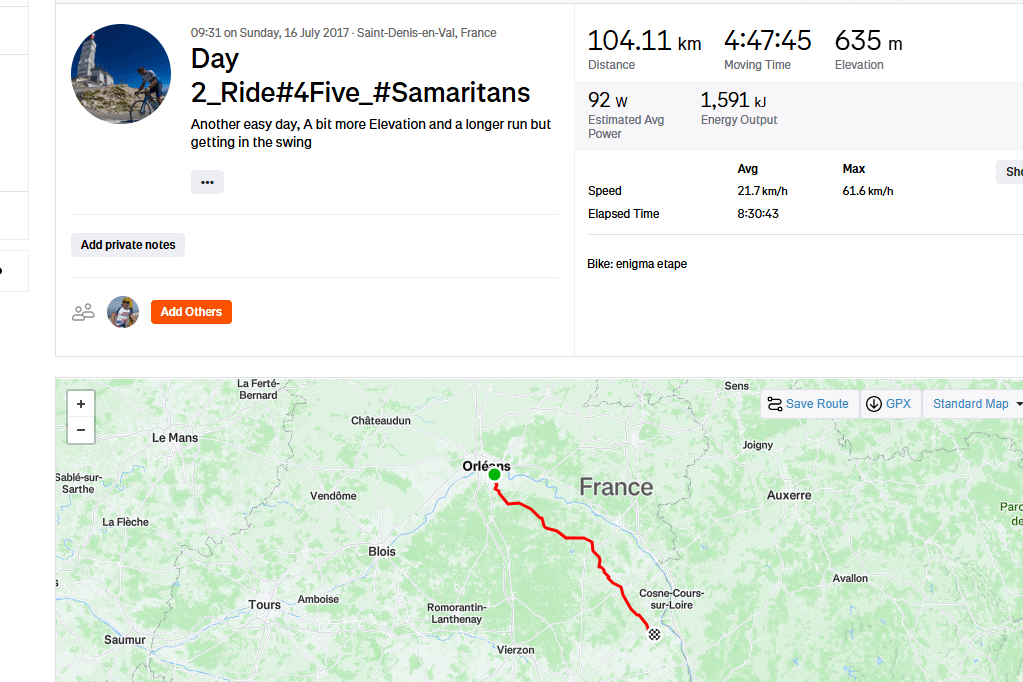This screenshot has height=682, width=1023.
Task: Click the partially visible Show button
Action: coord(1010,172)
